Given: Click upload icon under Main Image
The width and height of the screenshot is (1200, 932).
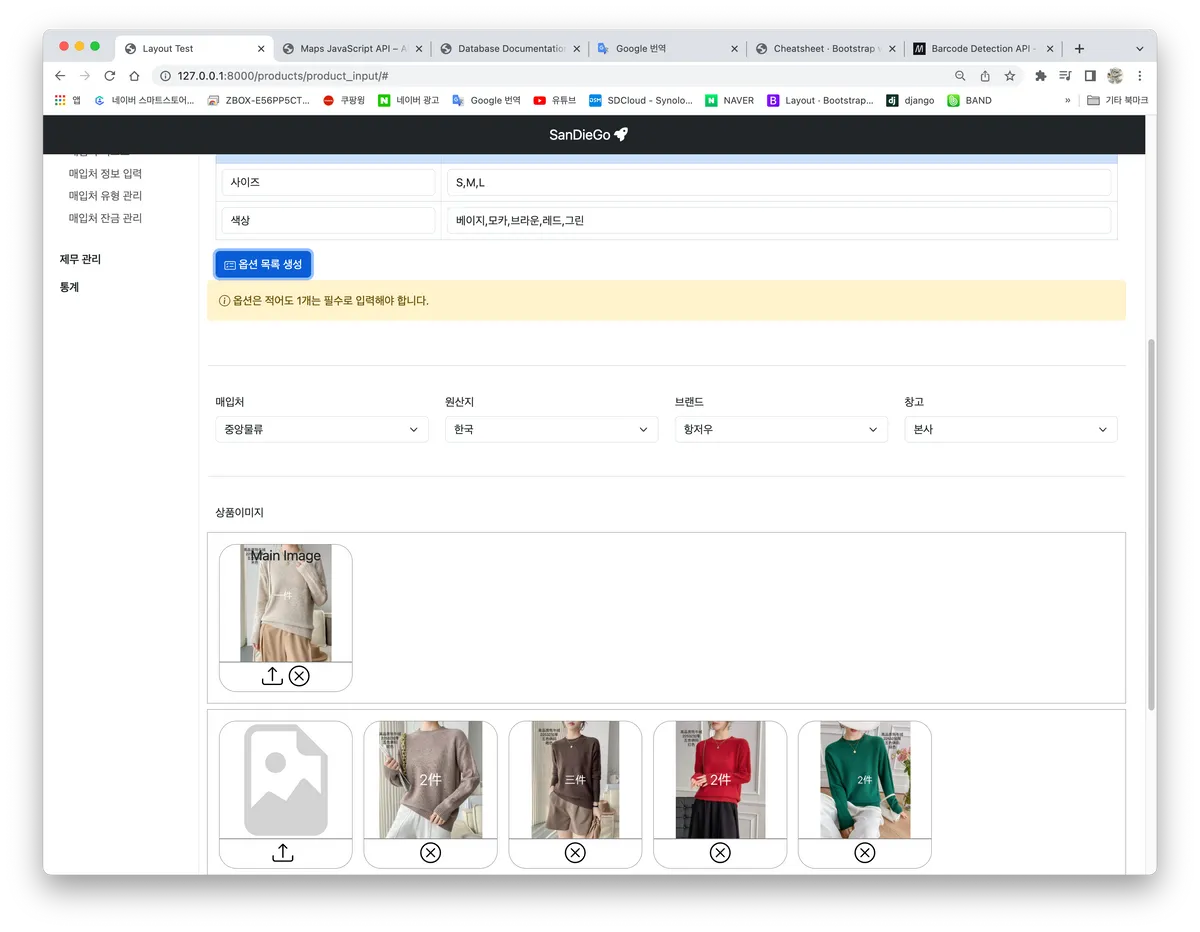Looking at the screenshot, I should pos(272,676).
